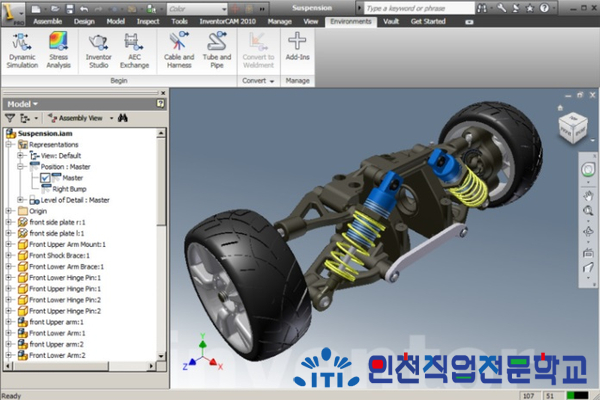
Task: Save the document using the disk icon
Action: 69,8
